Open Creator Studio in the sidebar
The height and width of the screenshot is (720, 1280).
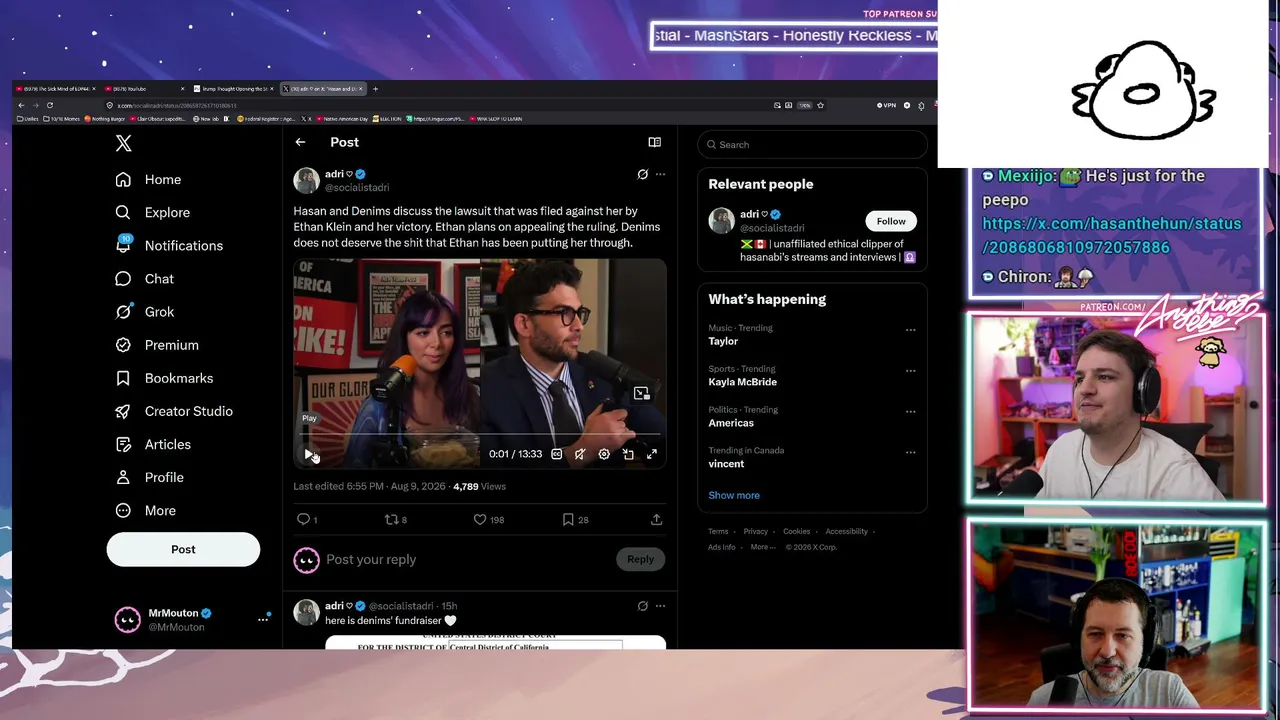point(173,411)
